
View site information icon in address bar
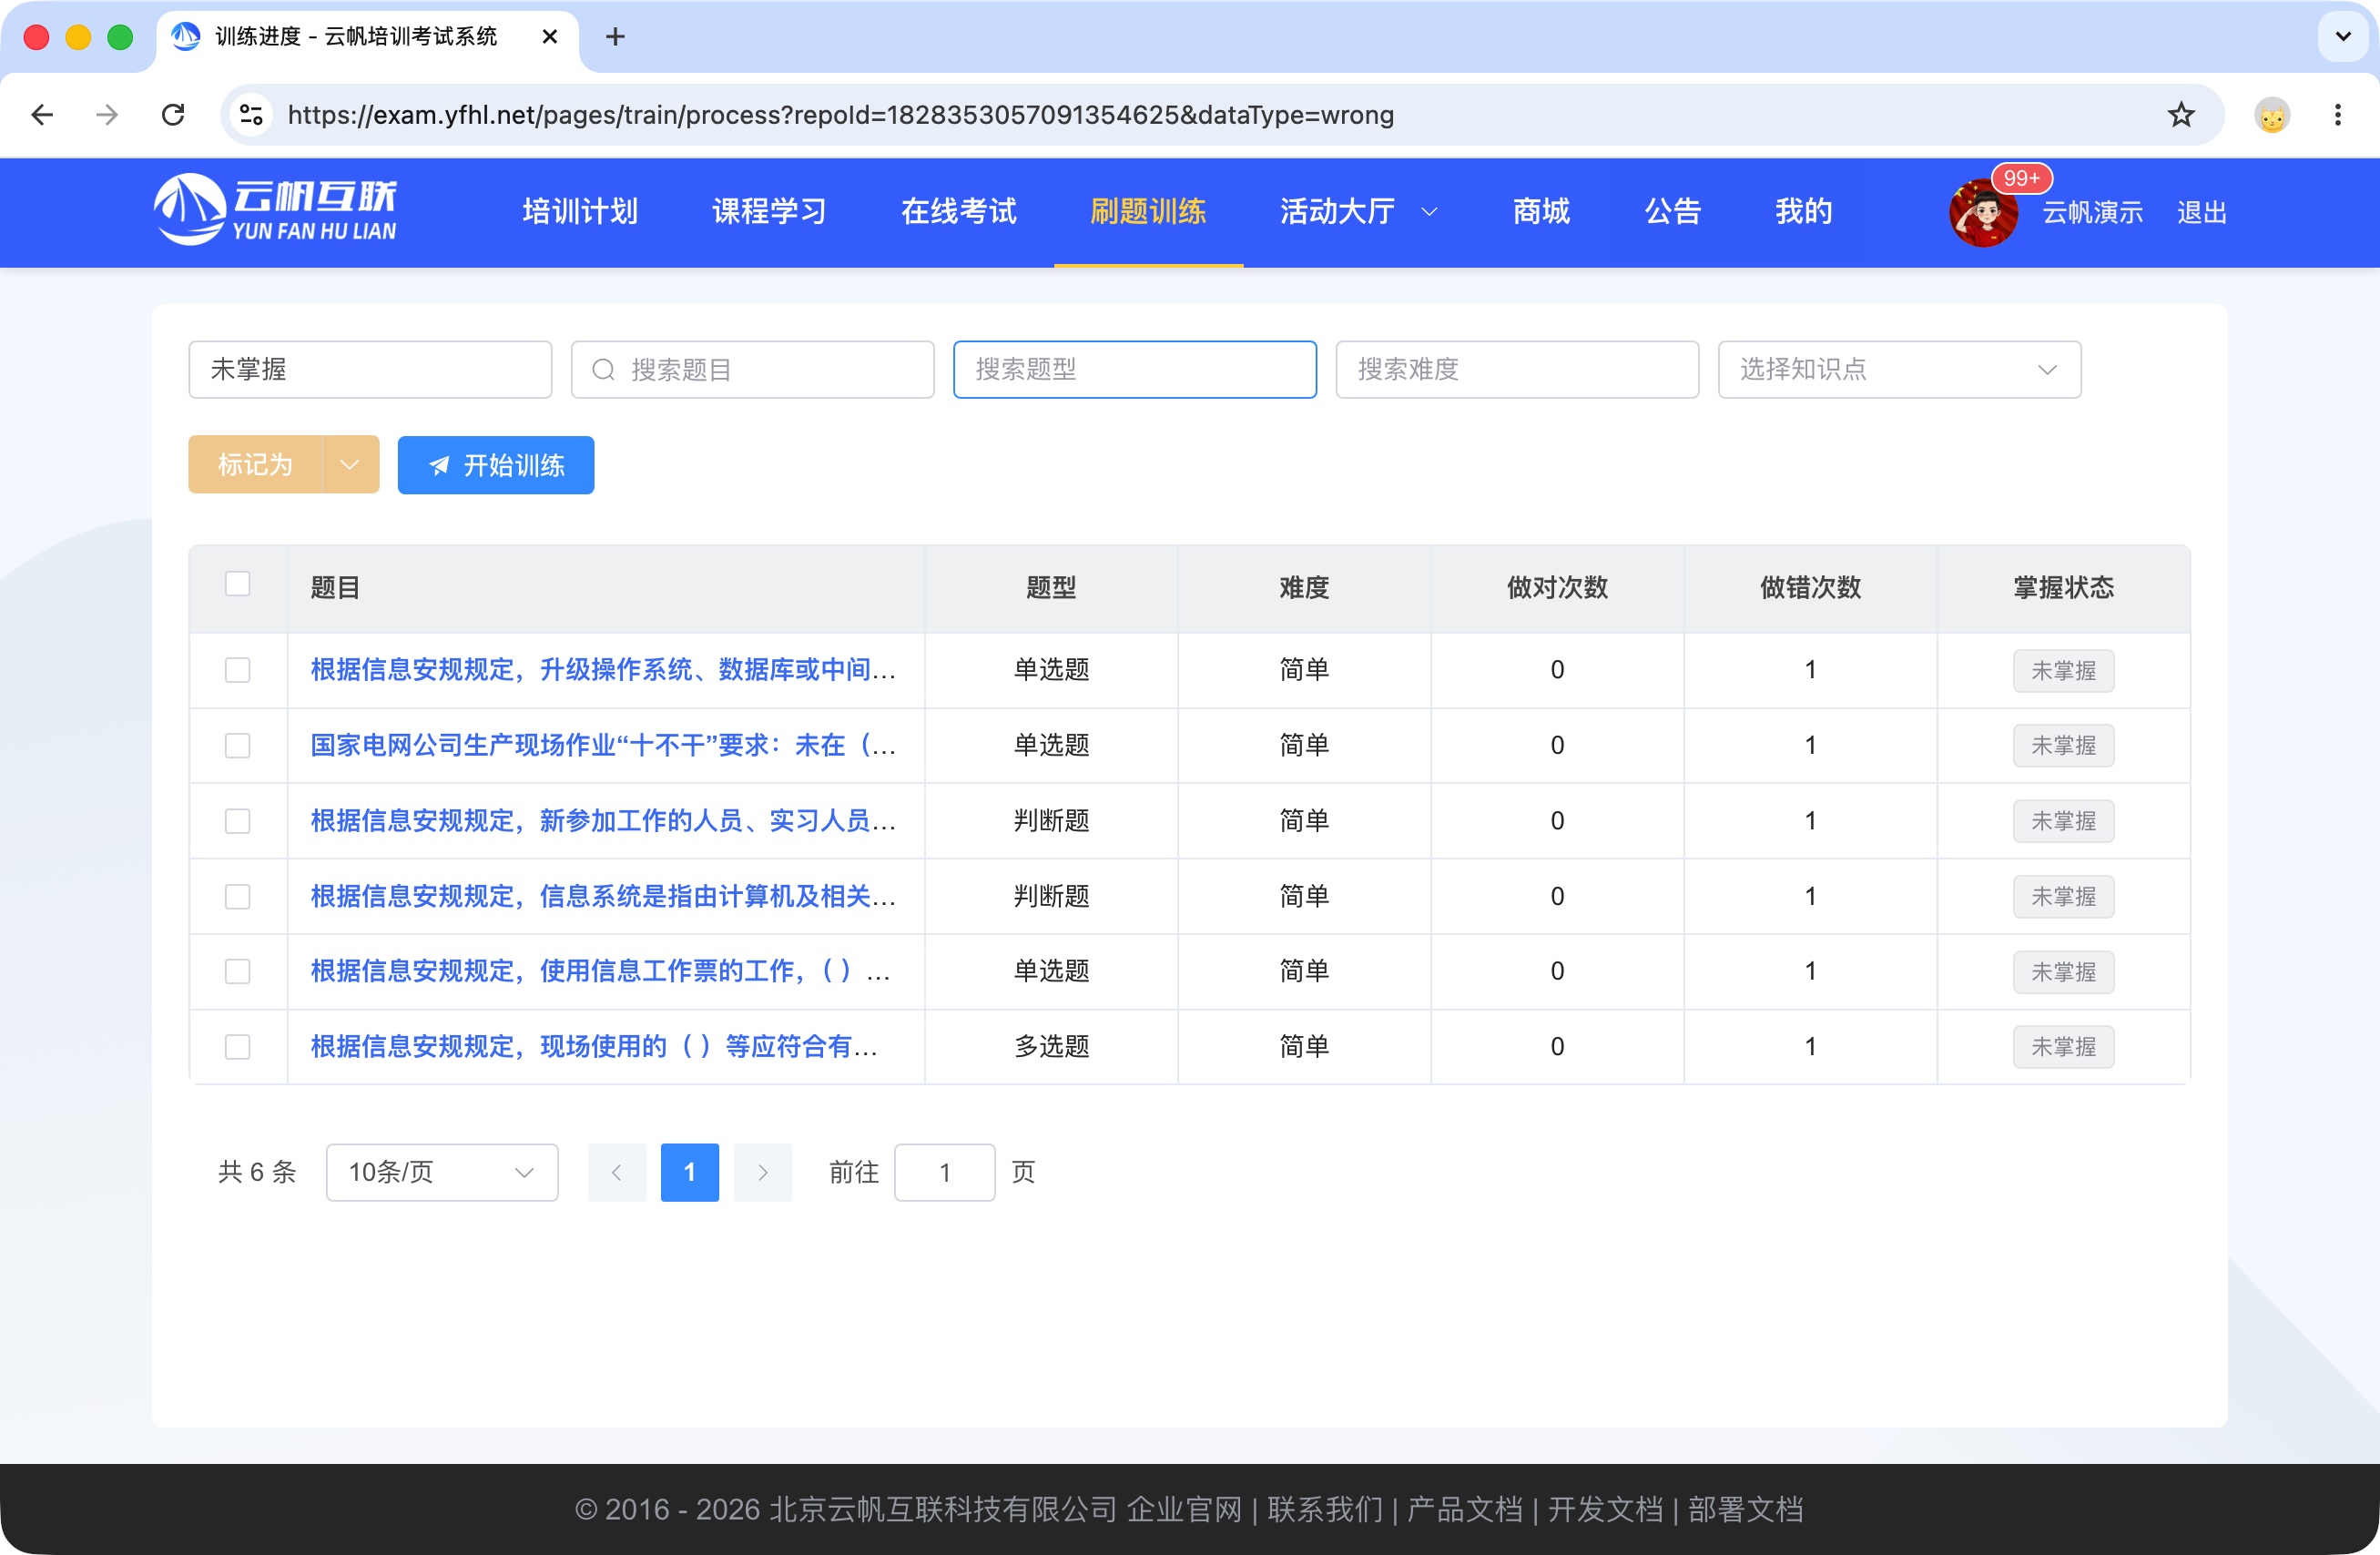251,115
